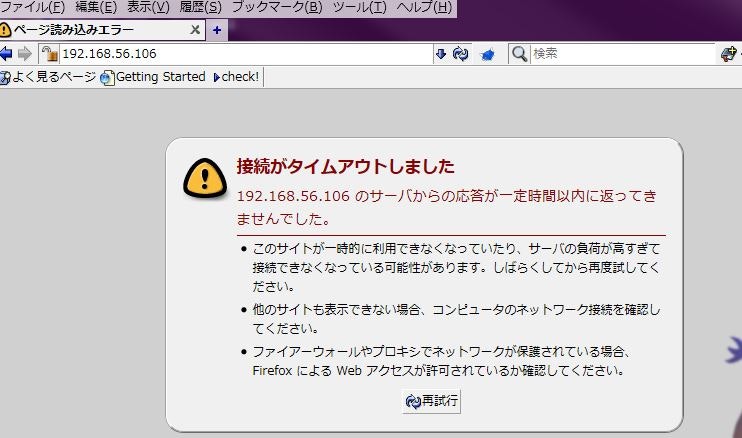Click the bullet text starting このサイトが一時的に
The height and width of the screenshot is (438, 742).
(456, 267)
